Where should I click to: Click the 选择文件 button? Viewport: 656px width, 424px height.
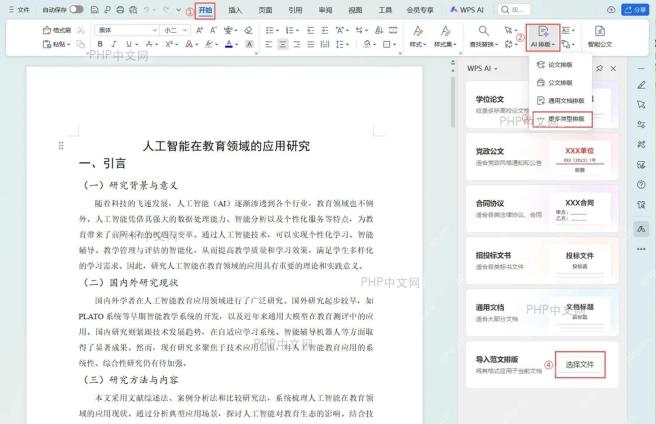(x=580, y=365)
